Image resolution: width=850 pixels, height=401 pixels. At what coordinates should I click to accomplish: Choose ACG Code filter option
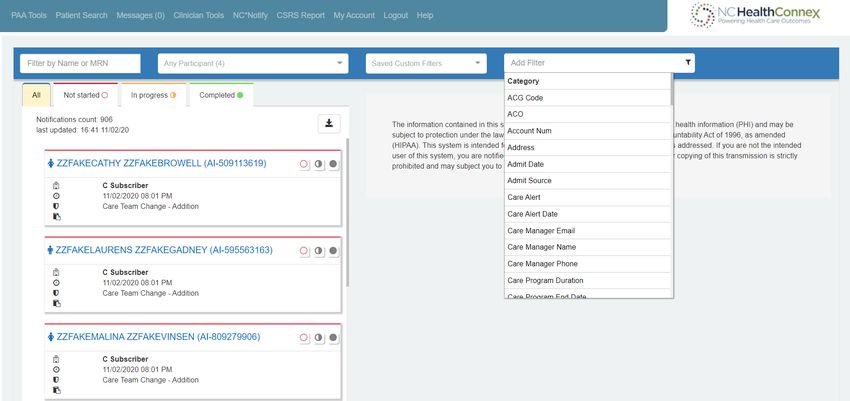point(588,98)
